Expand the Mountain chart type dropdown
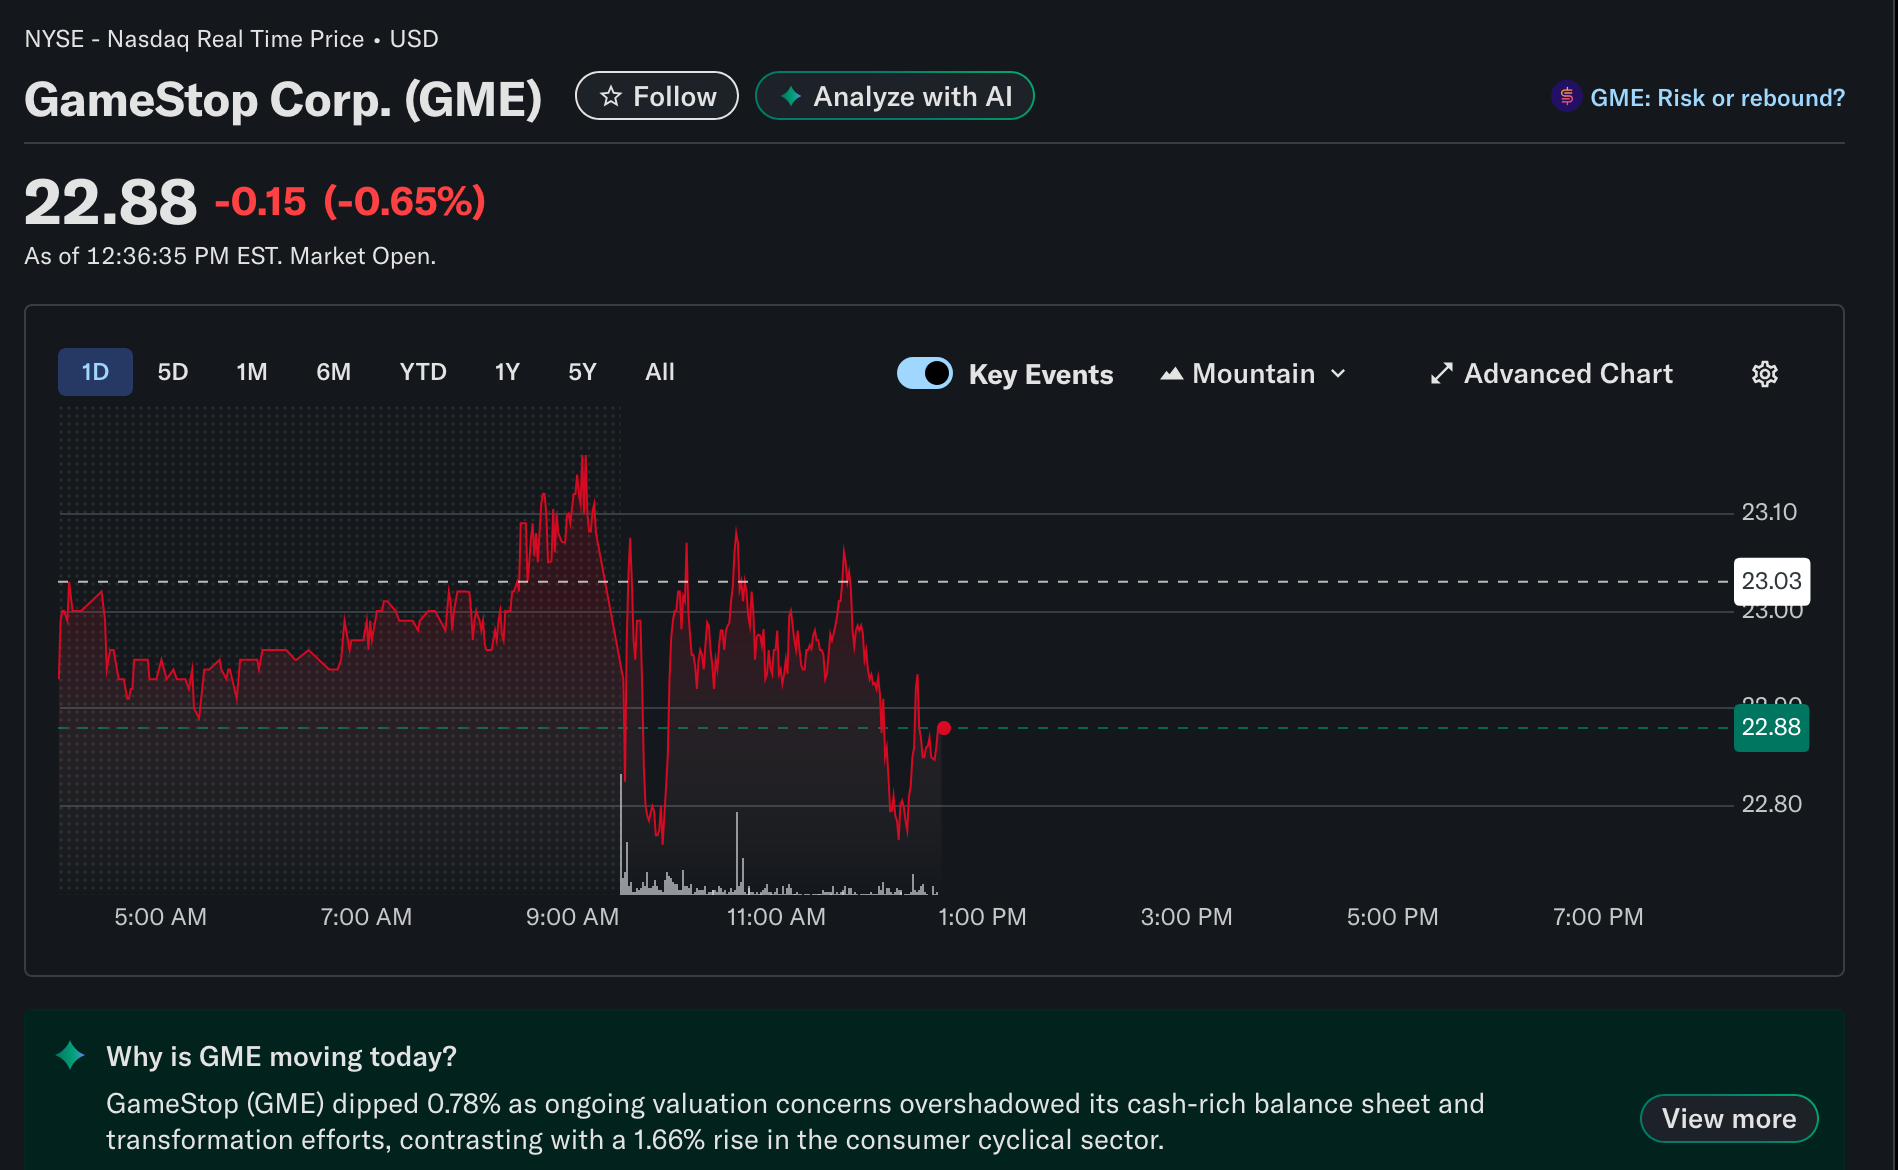The image size is (1898, 1170). (1254, 374)
